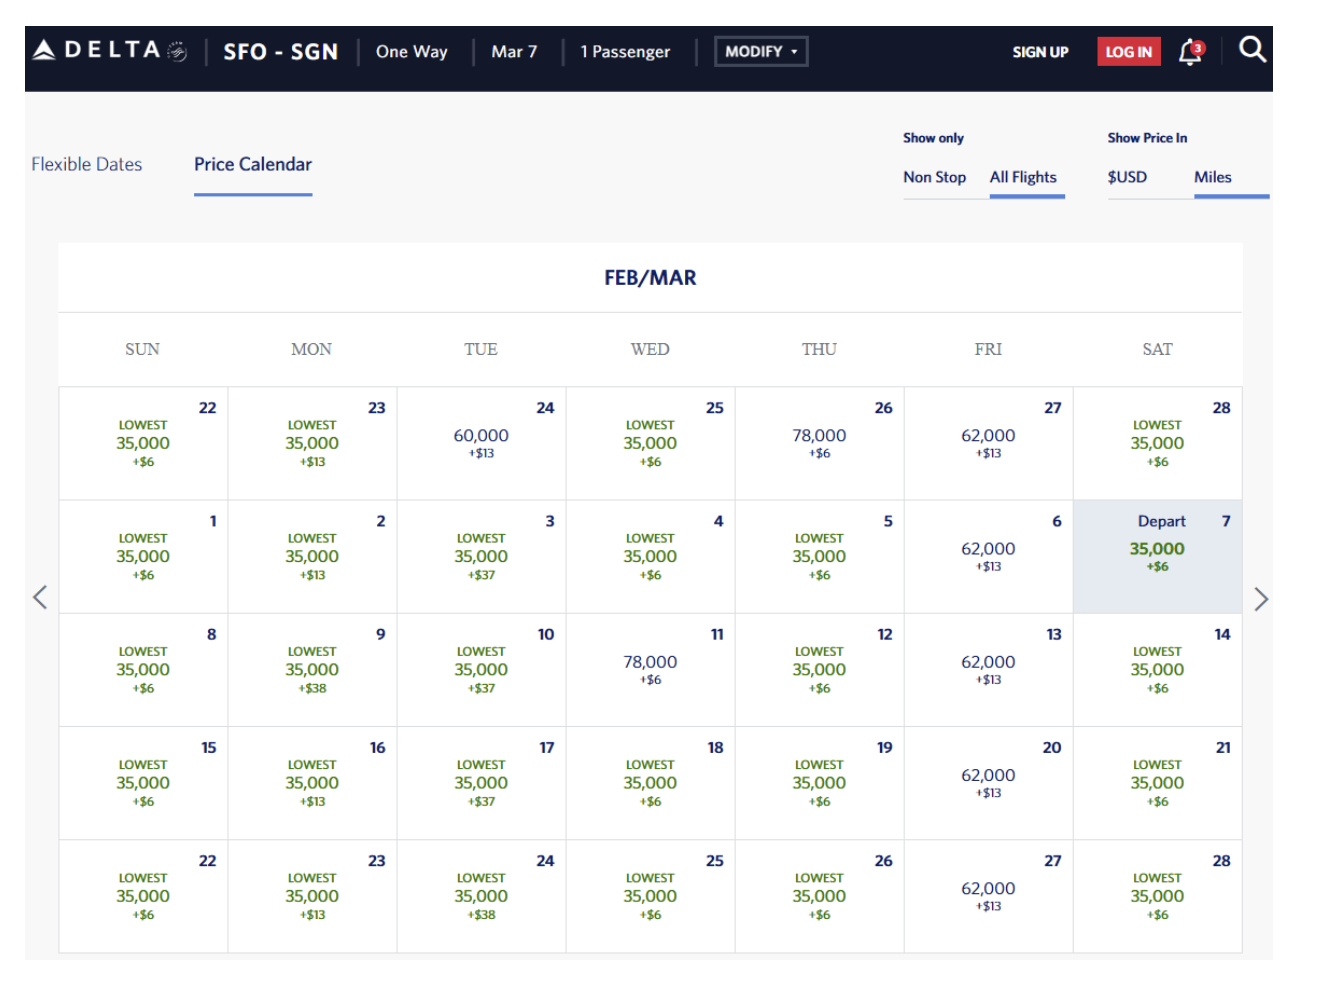Switch to the Flexible Dates tab

pyautogui.click(x=87, y=164)
